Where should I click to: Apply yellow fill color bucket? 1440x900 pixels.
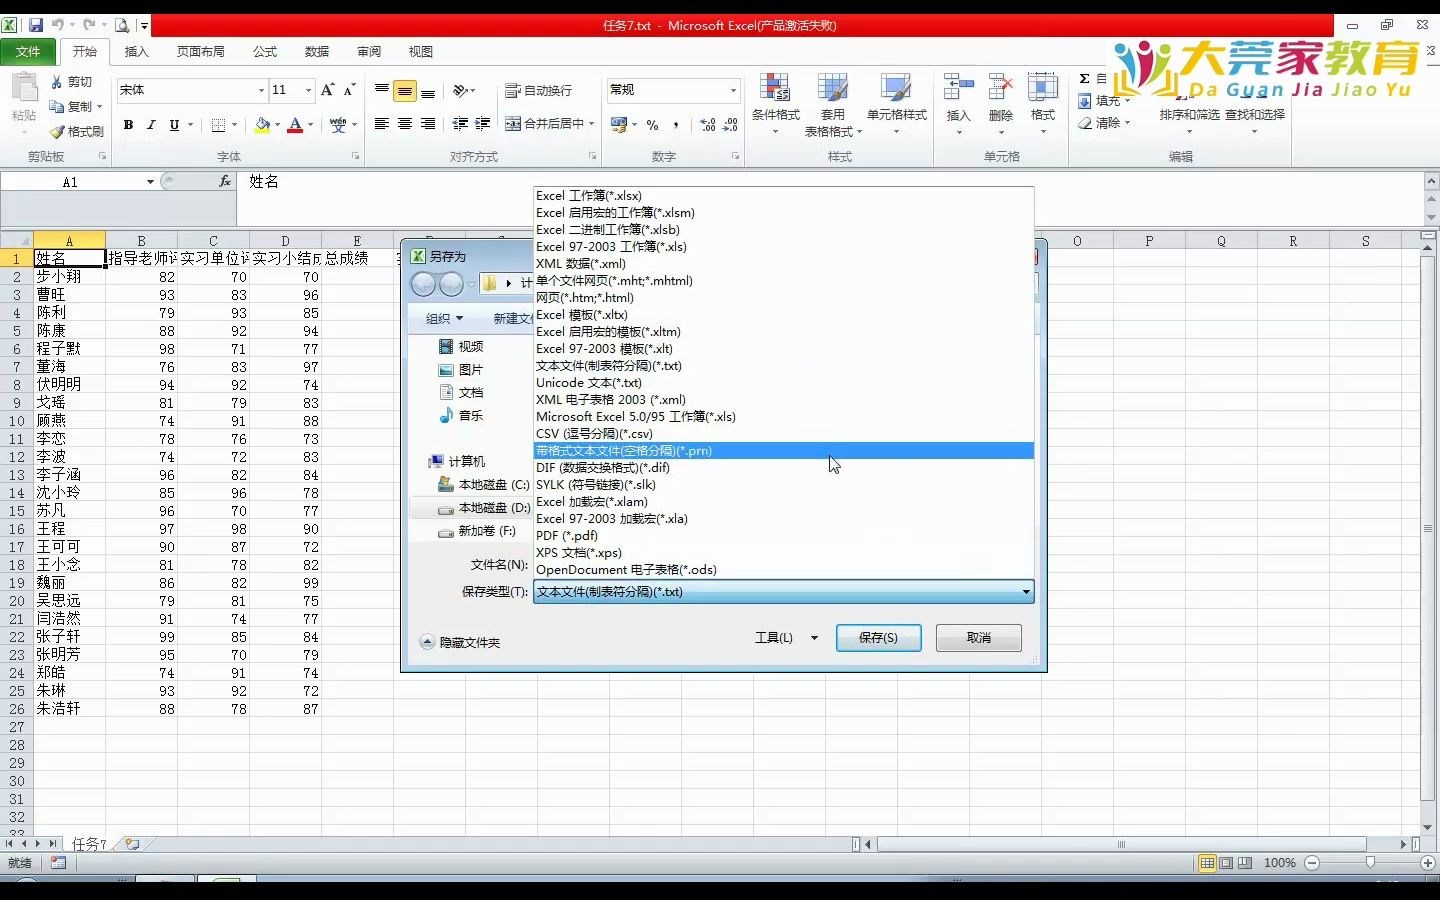click(262, 125)
